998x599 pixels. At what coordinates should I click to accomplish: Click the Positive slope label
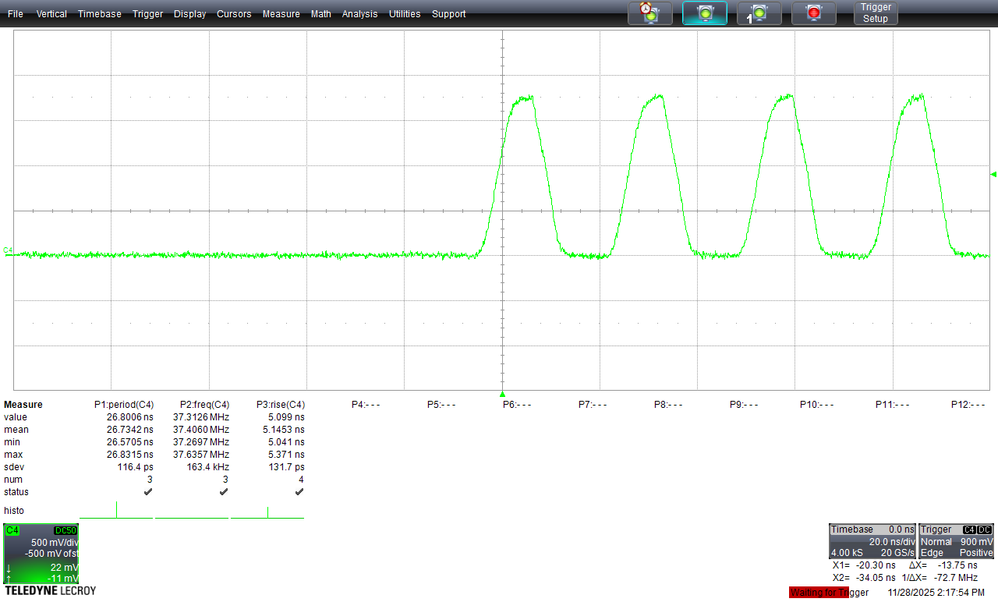click(x=976, y=553)
